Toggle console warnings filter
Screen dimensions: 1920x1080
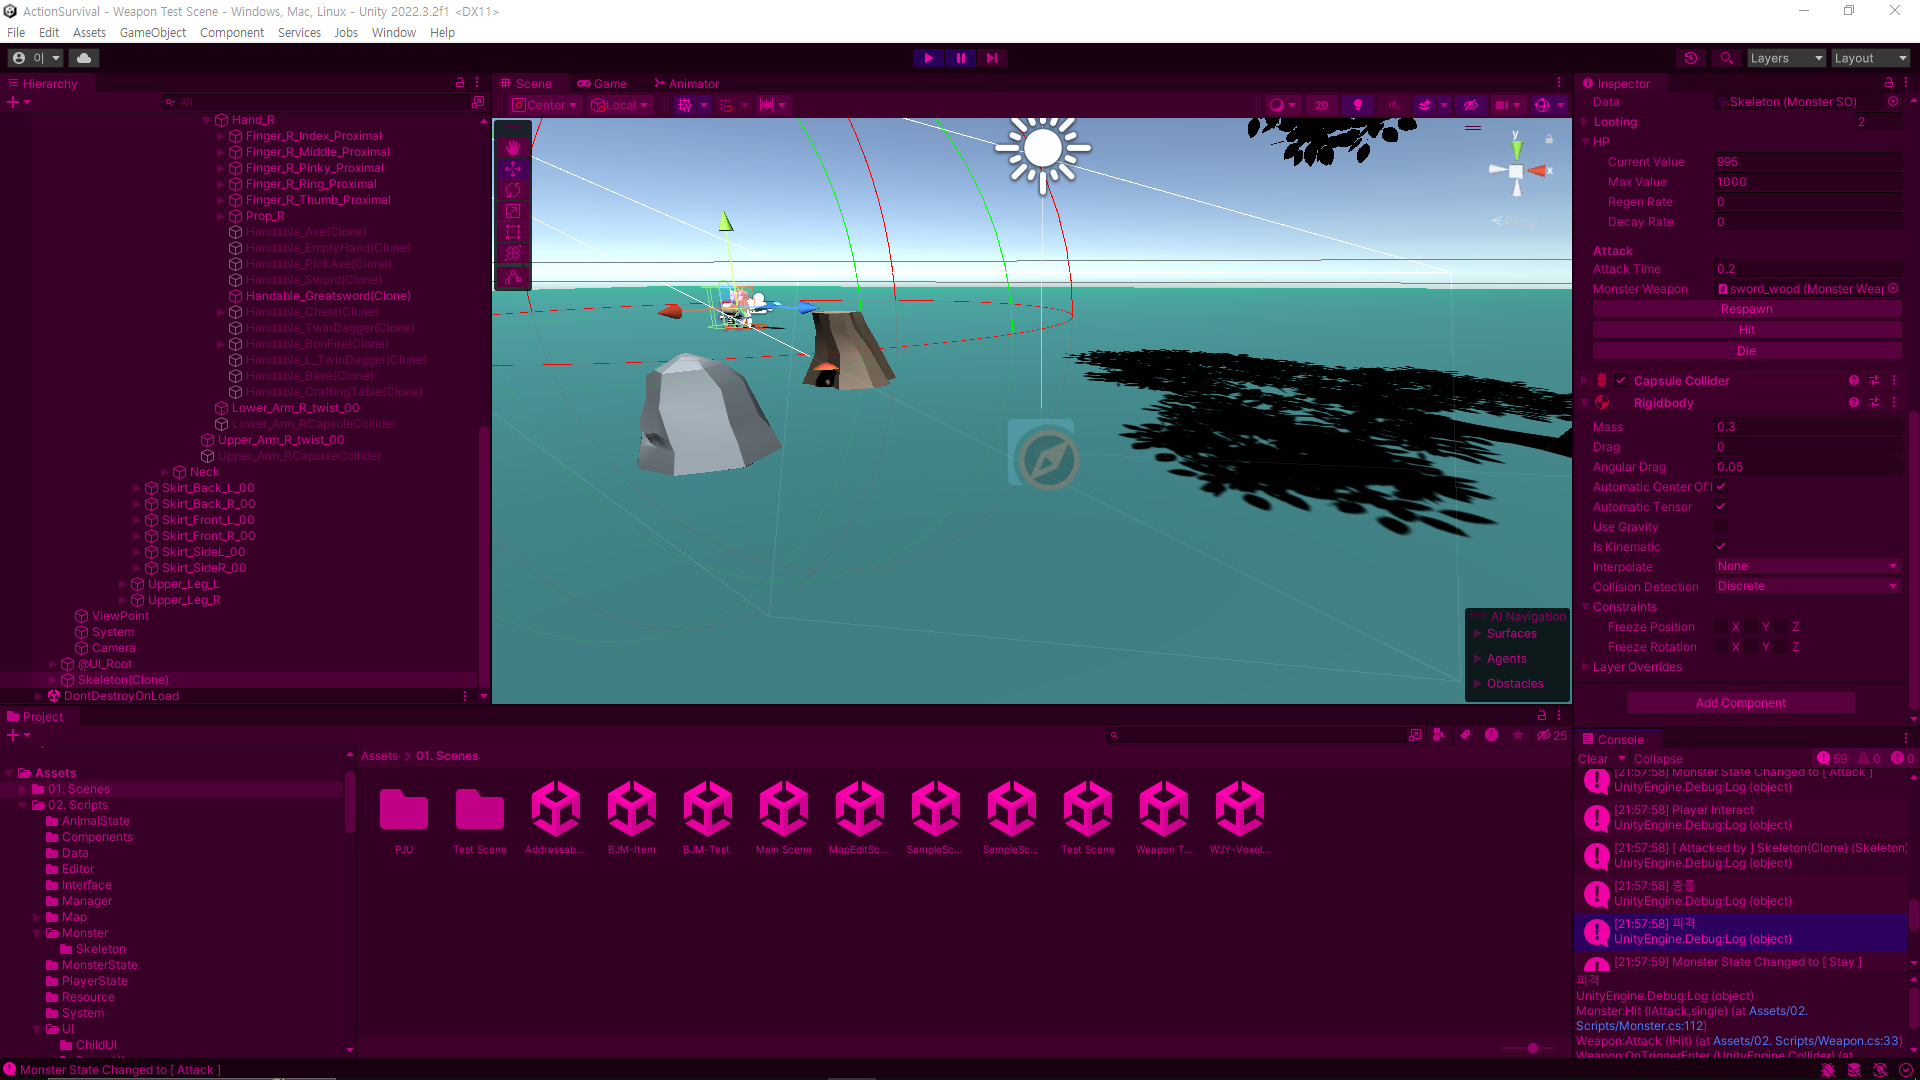1870,759
